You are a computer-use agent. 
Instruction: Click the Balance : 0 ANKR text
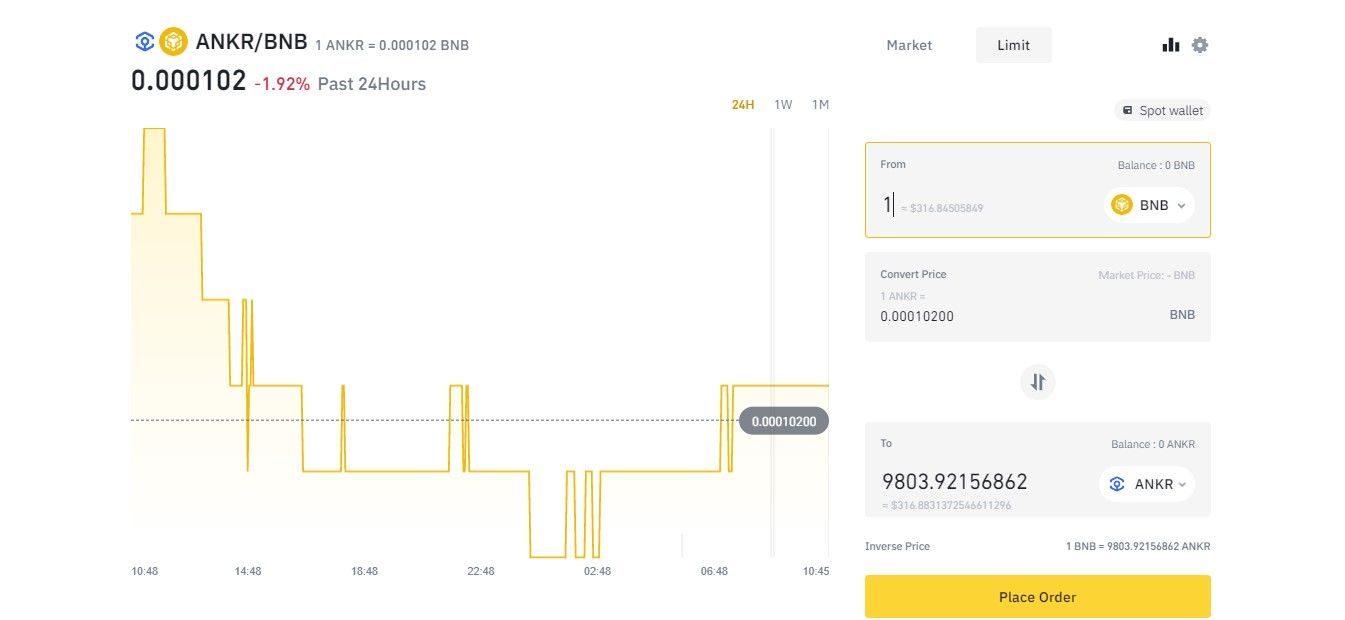pyautogui.click(x=1153, y=445)
